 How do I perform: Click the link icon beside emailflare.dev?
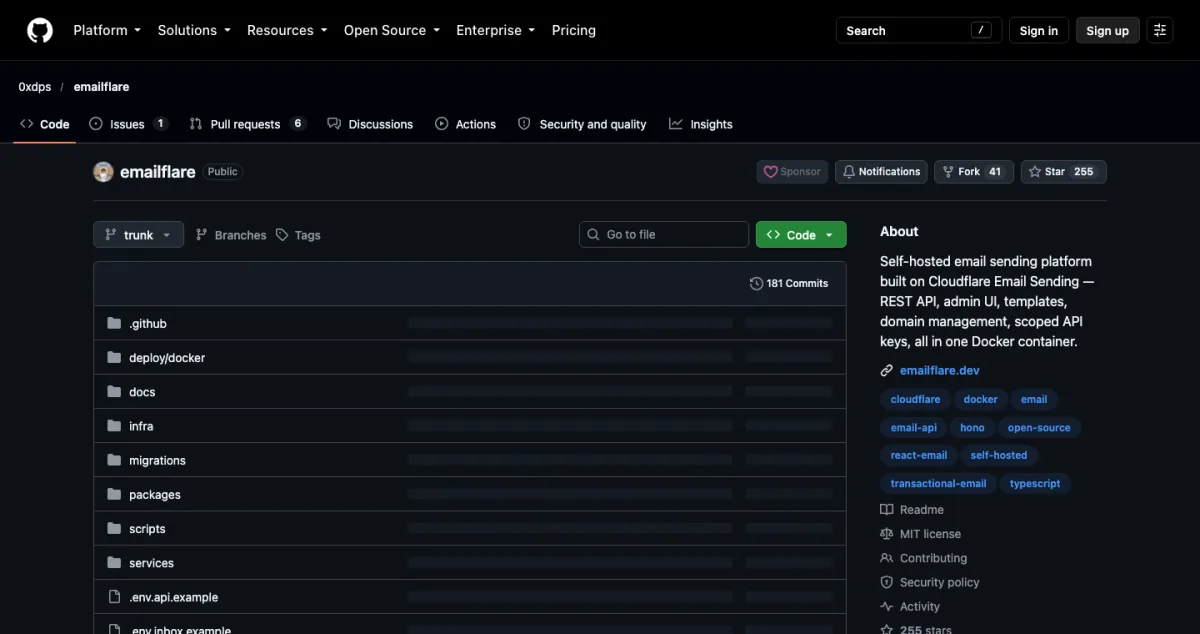886,370
